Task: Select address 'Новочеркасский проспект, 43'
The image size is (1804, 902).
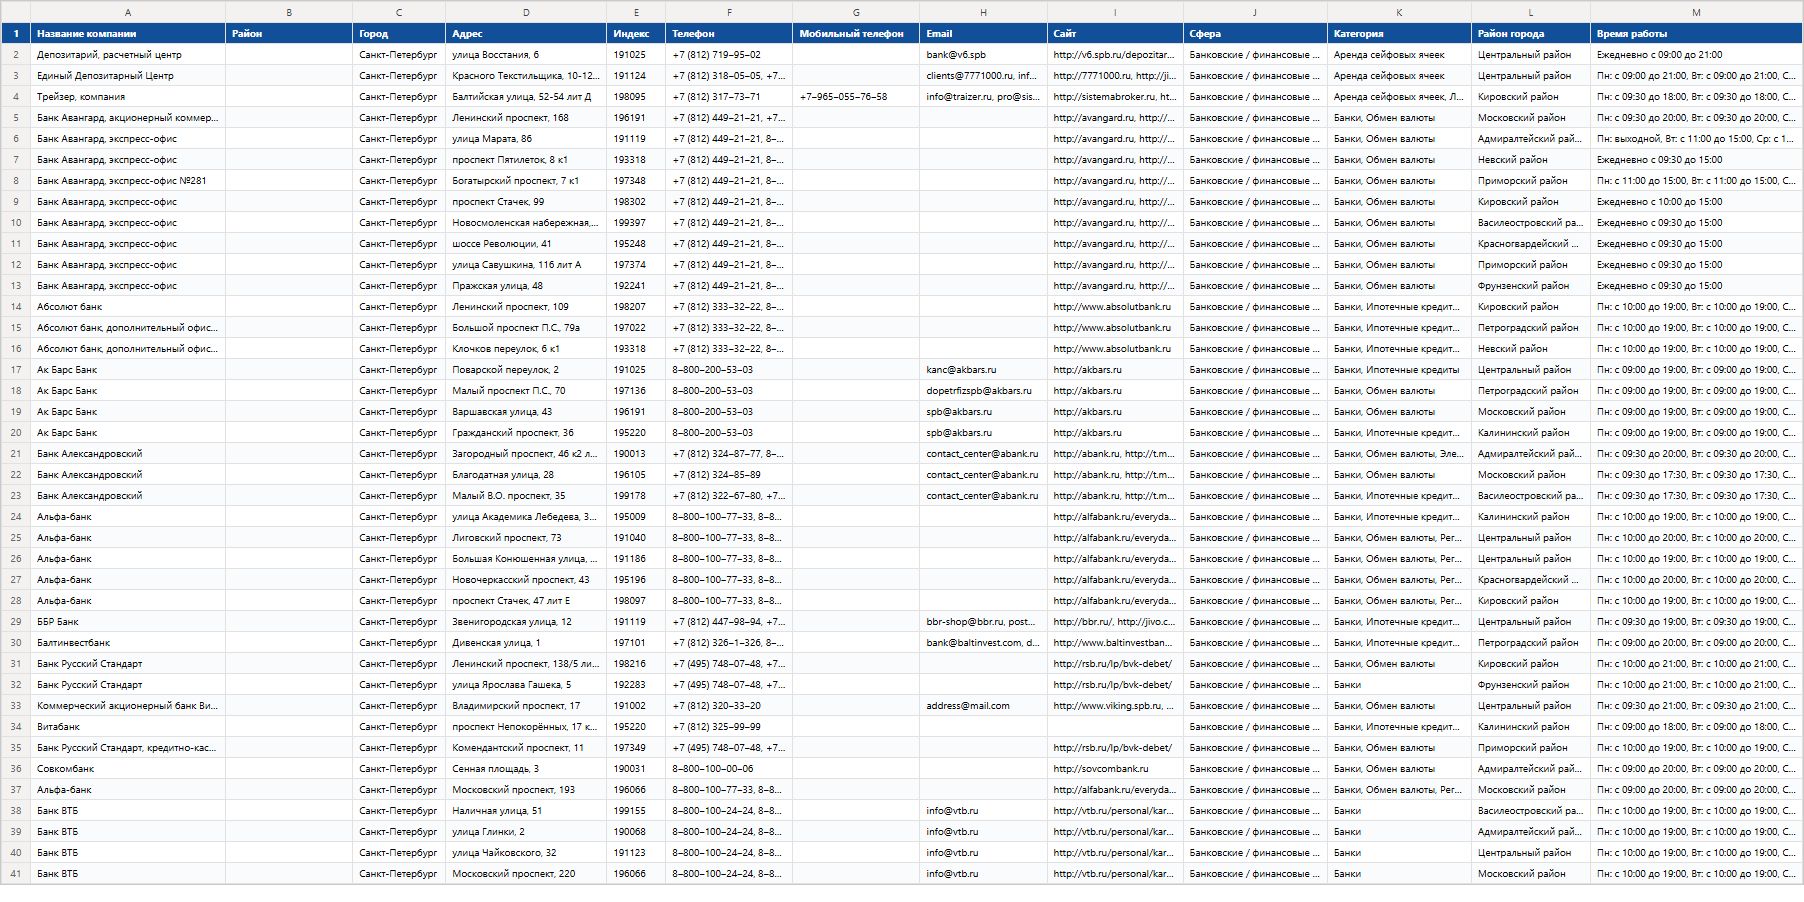Action: click(526, 579)
